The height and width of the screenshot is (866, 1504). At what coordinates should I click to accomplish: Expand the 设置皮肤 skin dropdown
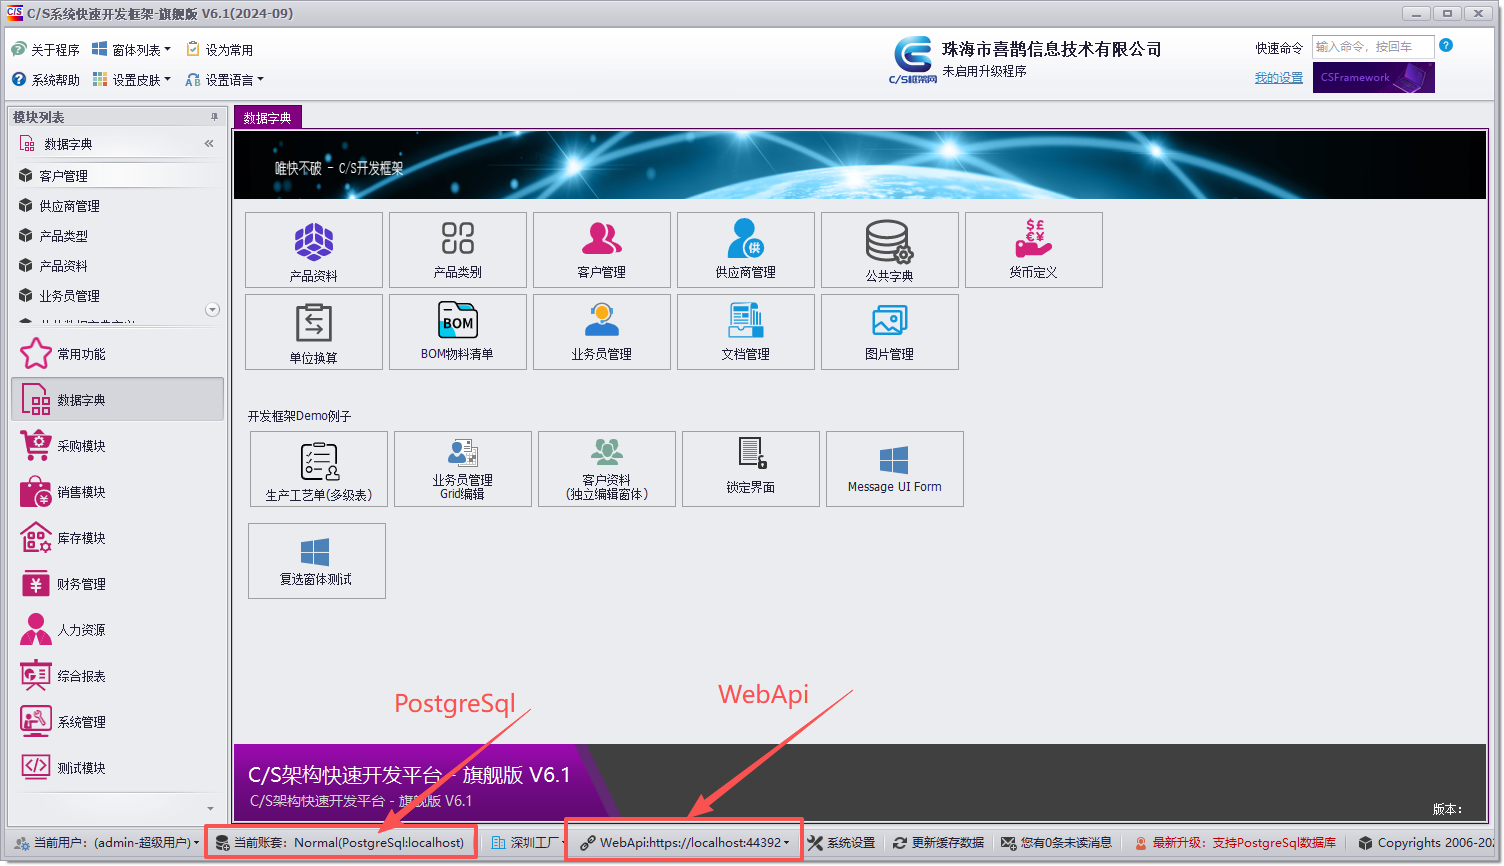pyautogui.click(x=132, y=79)
